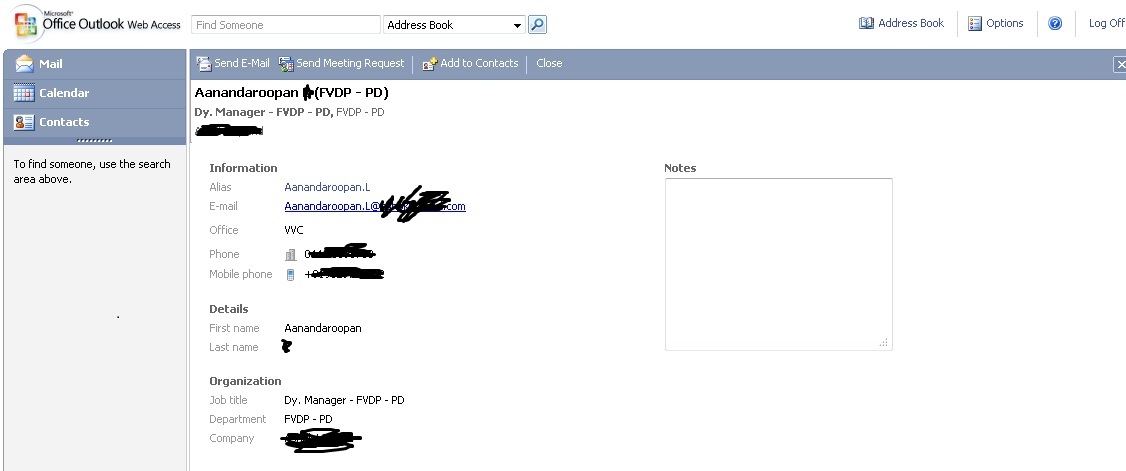
Task: Focus the Find Someone search field
Action: pos(286,25)
